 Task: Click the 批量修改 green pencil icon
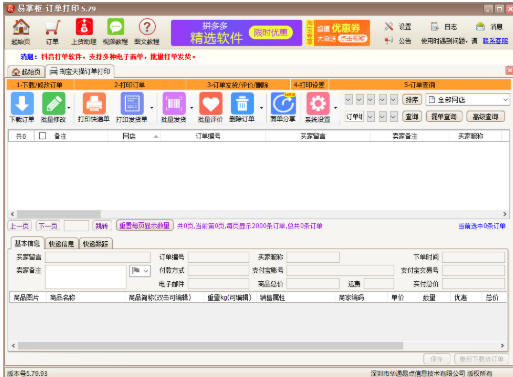(x=53, y=107)
